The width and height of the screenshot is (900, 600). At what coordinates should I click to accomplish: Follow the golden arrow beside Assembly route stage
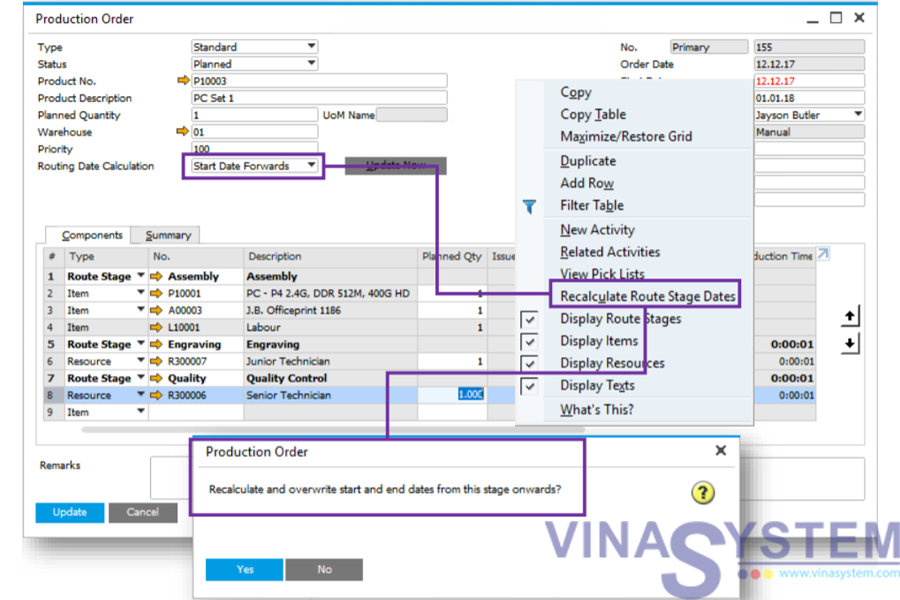pos(156,276)
